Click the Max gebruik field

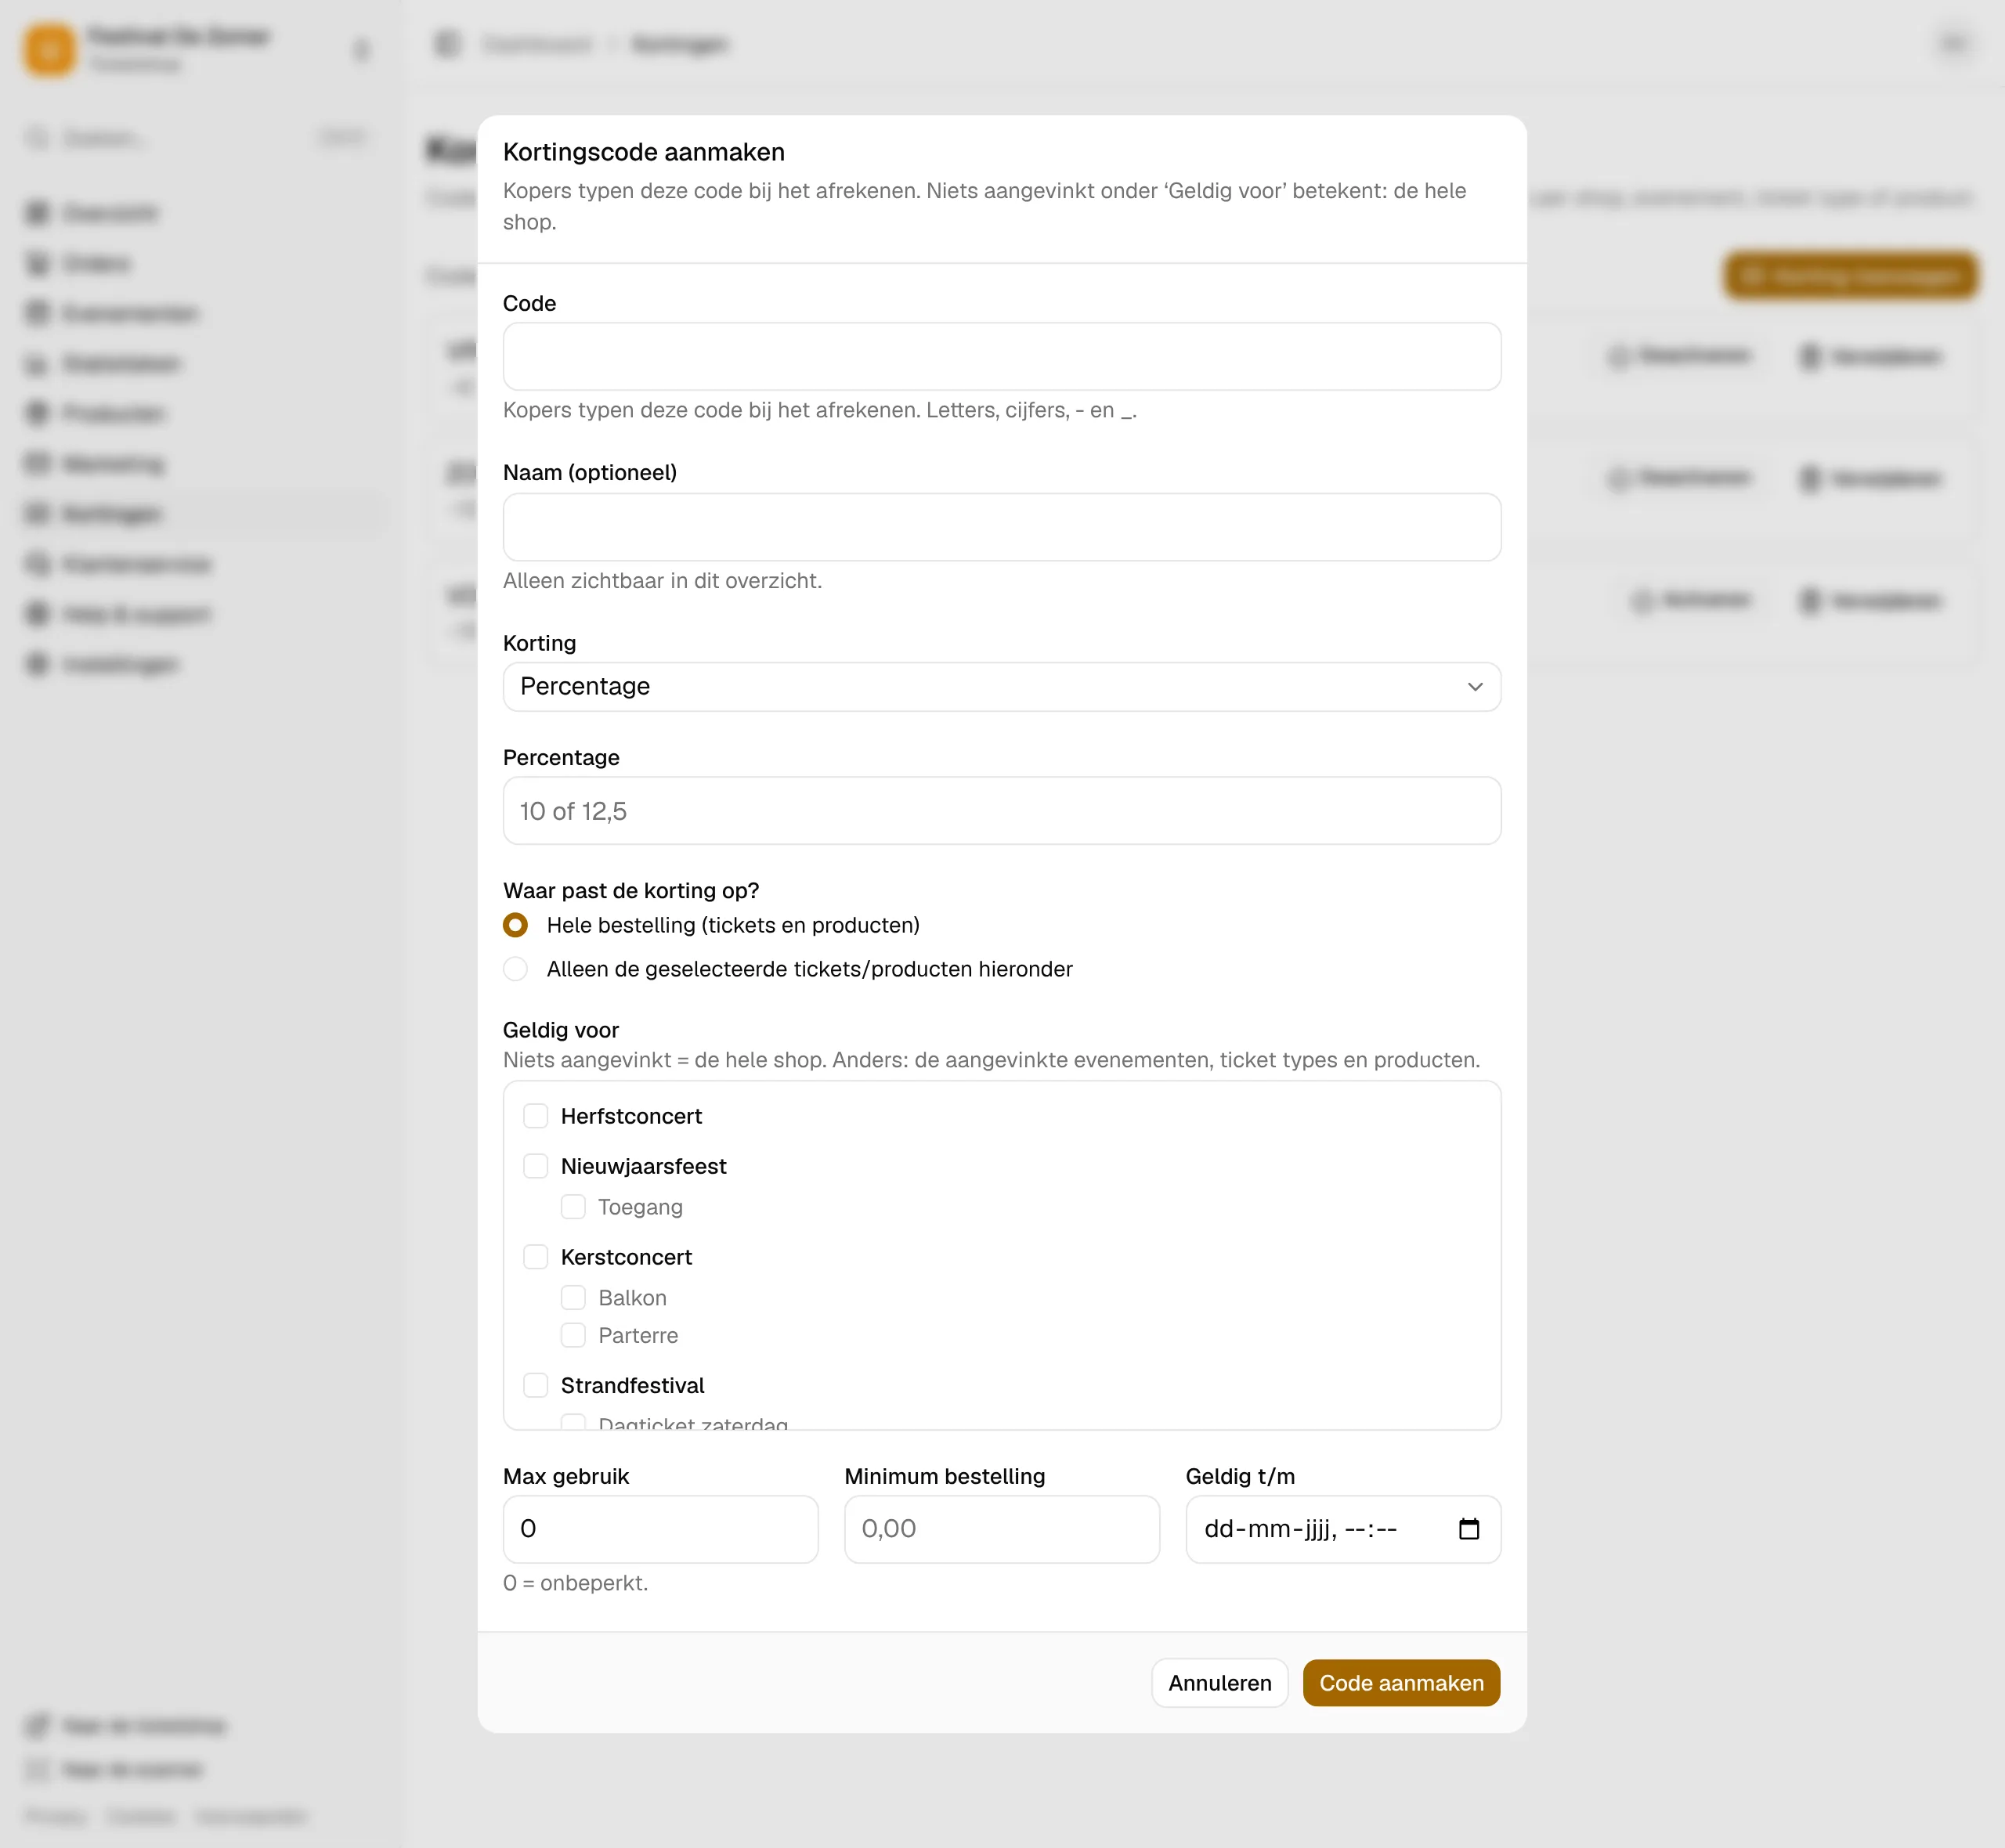[x=661, y=1529]
